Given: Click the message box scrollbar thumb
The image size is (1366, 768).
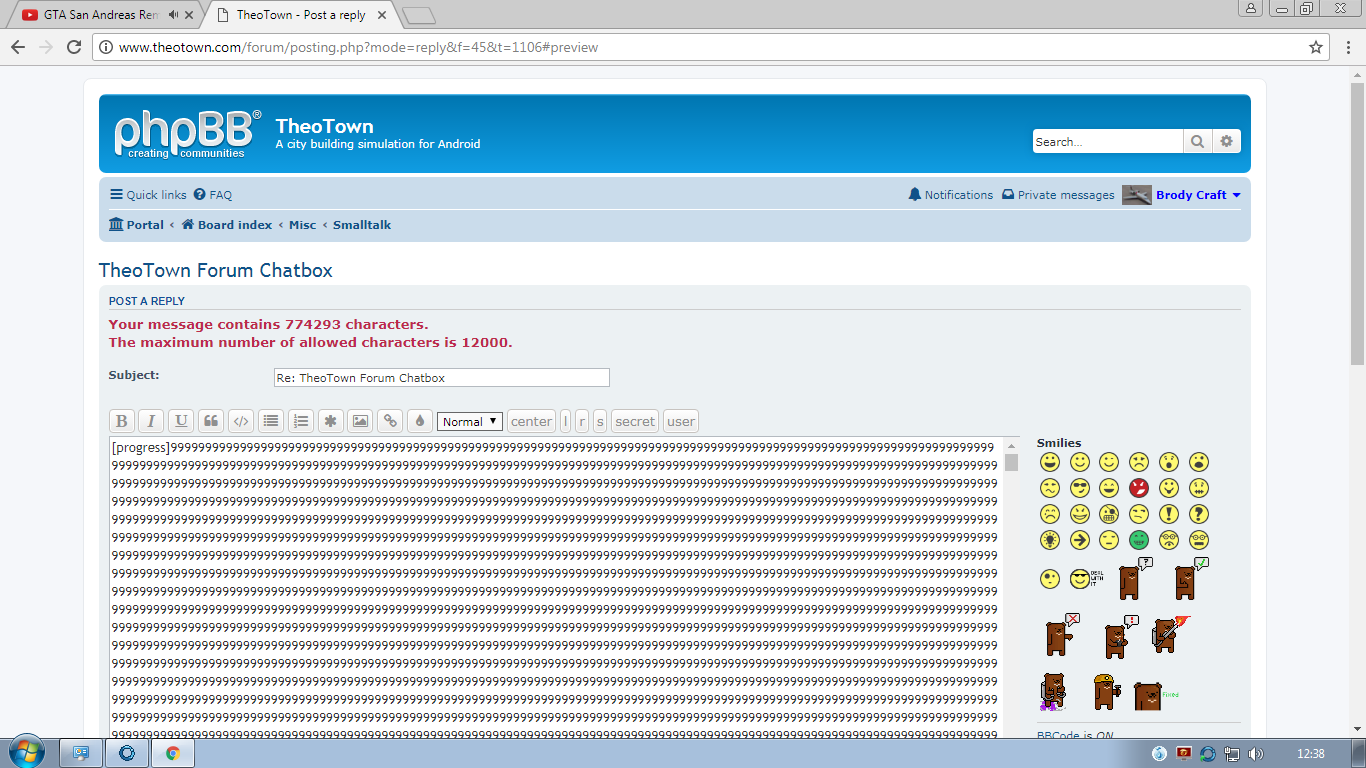Looking at the screenshot, I should point(1011,462).
